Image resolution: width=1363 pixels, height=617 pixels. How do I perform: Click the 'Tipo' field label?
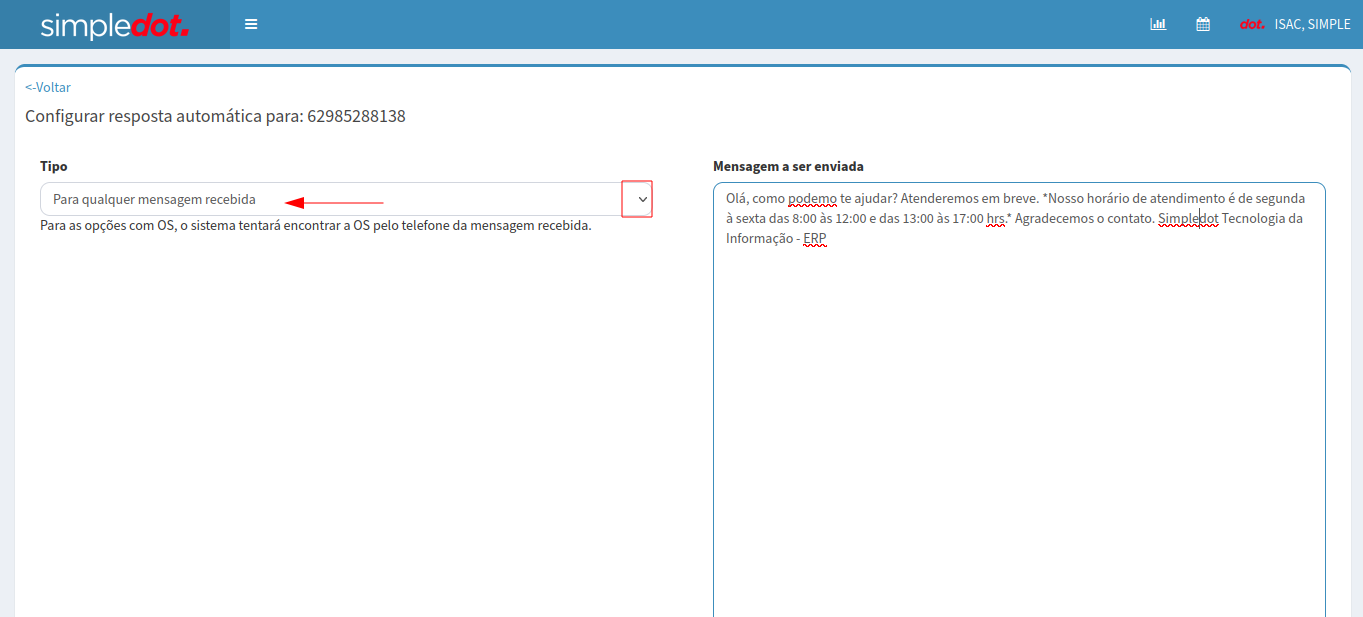(54, 166)
